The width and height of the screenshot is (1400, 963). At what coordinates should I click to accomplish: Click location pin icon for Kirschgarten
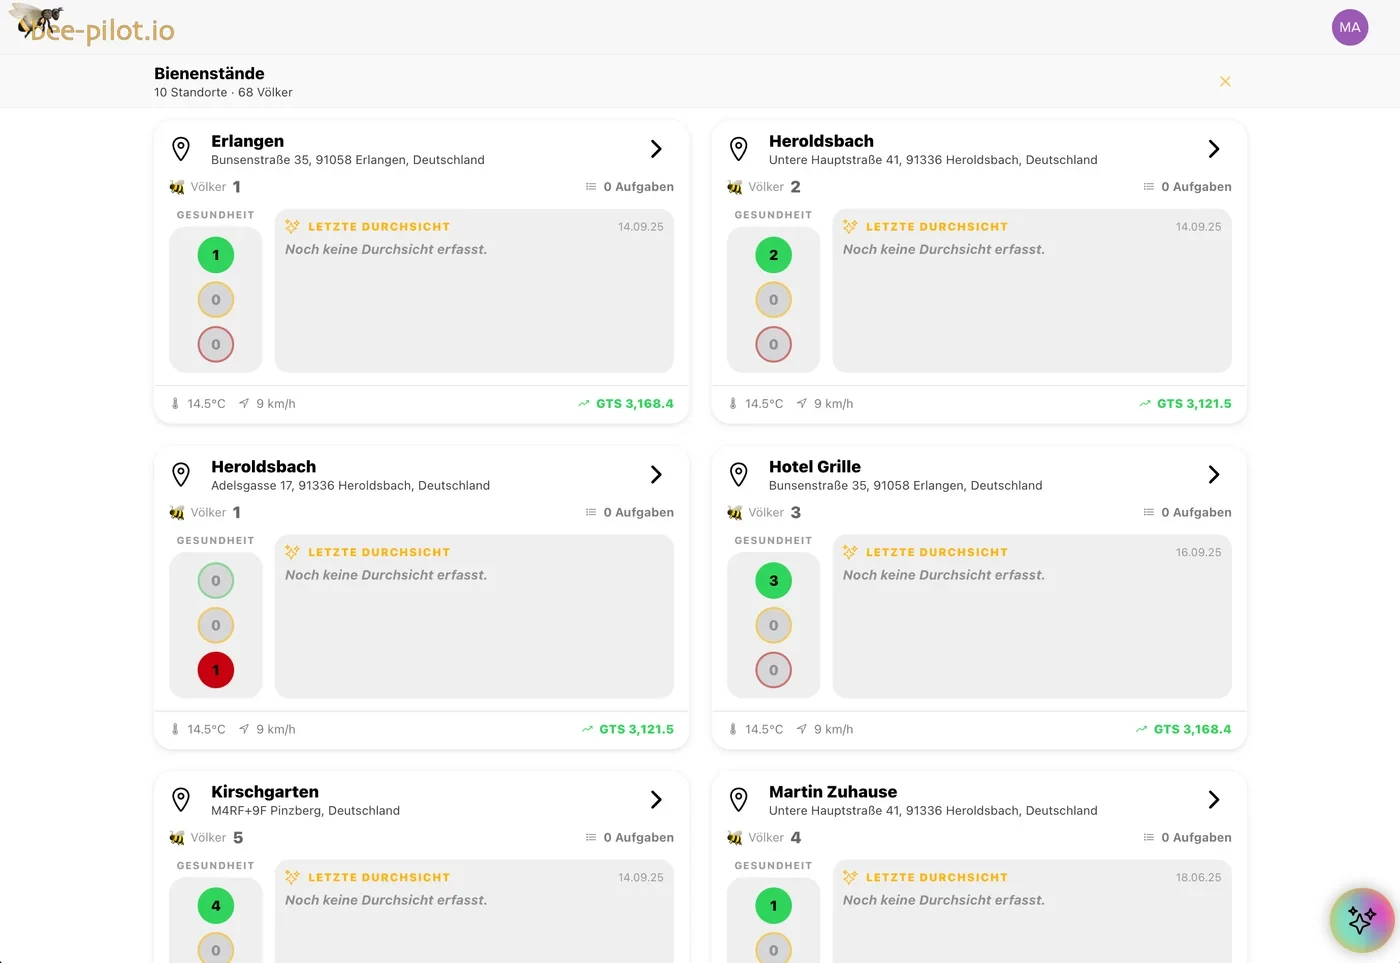click(181, 799)
